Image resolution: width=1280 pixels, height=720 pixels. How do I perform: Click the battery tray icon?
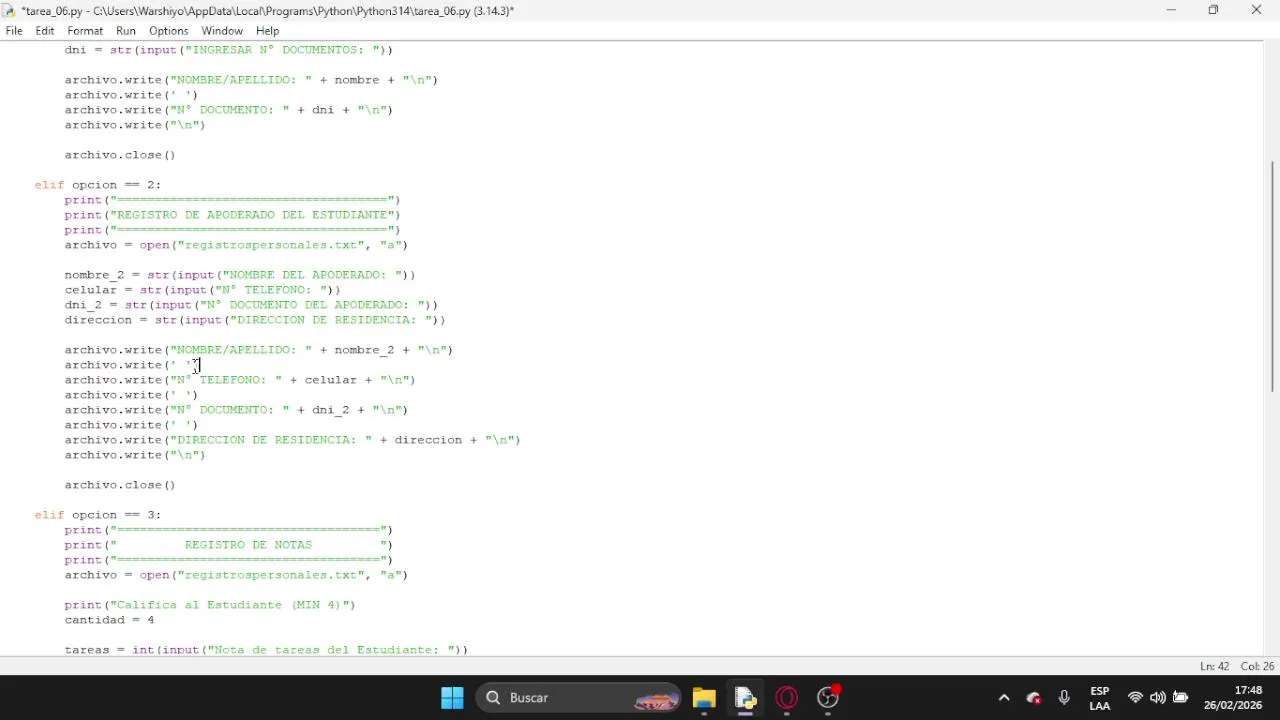click(x=1181, y=698)
